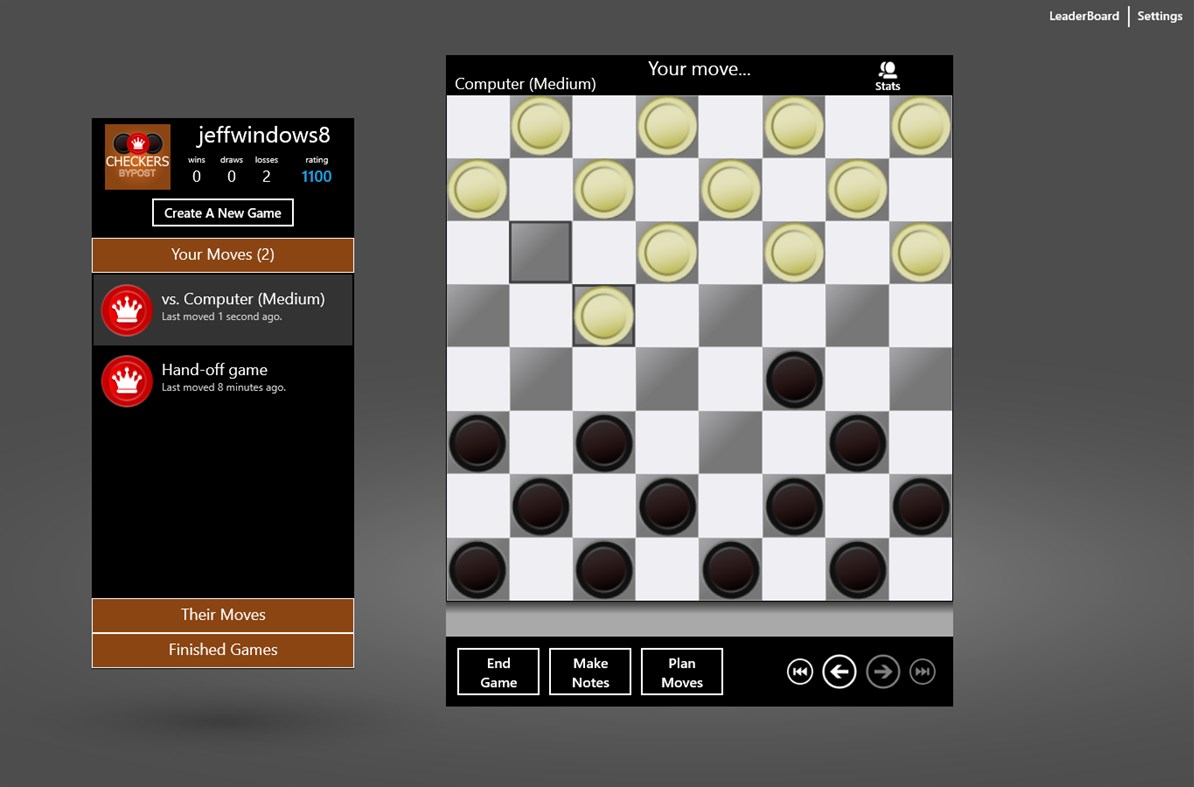Expand the Your Moves section
1194x787 pixels.
click(x=222, y=254)
